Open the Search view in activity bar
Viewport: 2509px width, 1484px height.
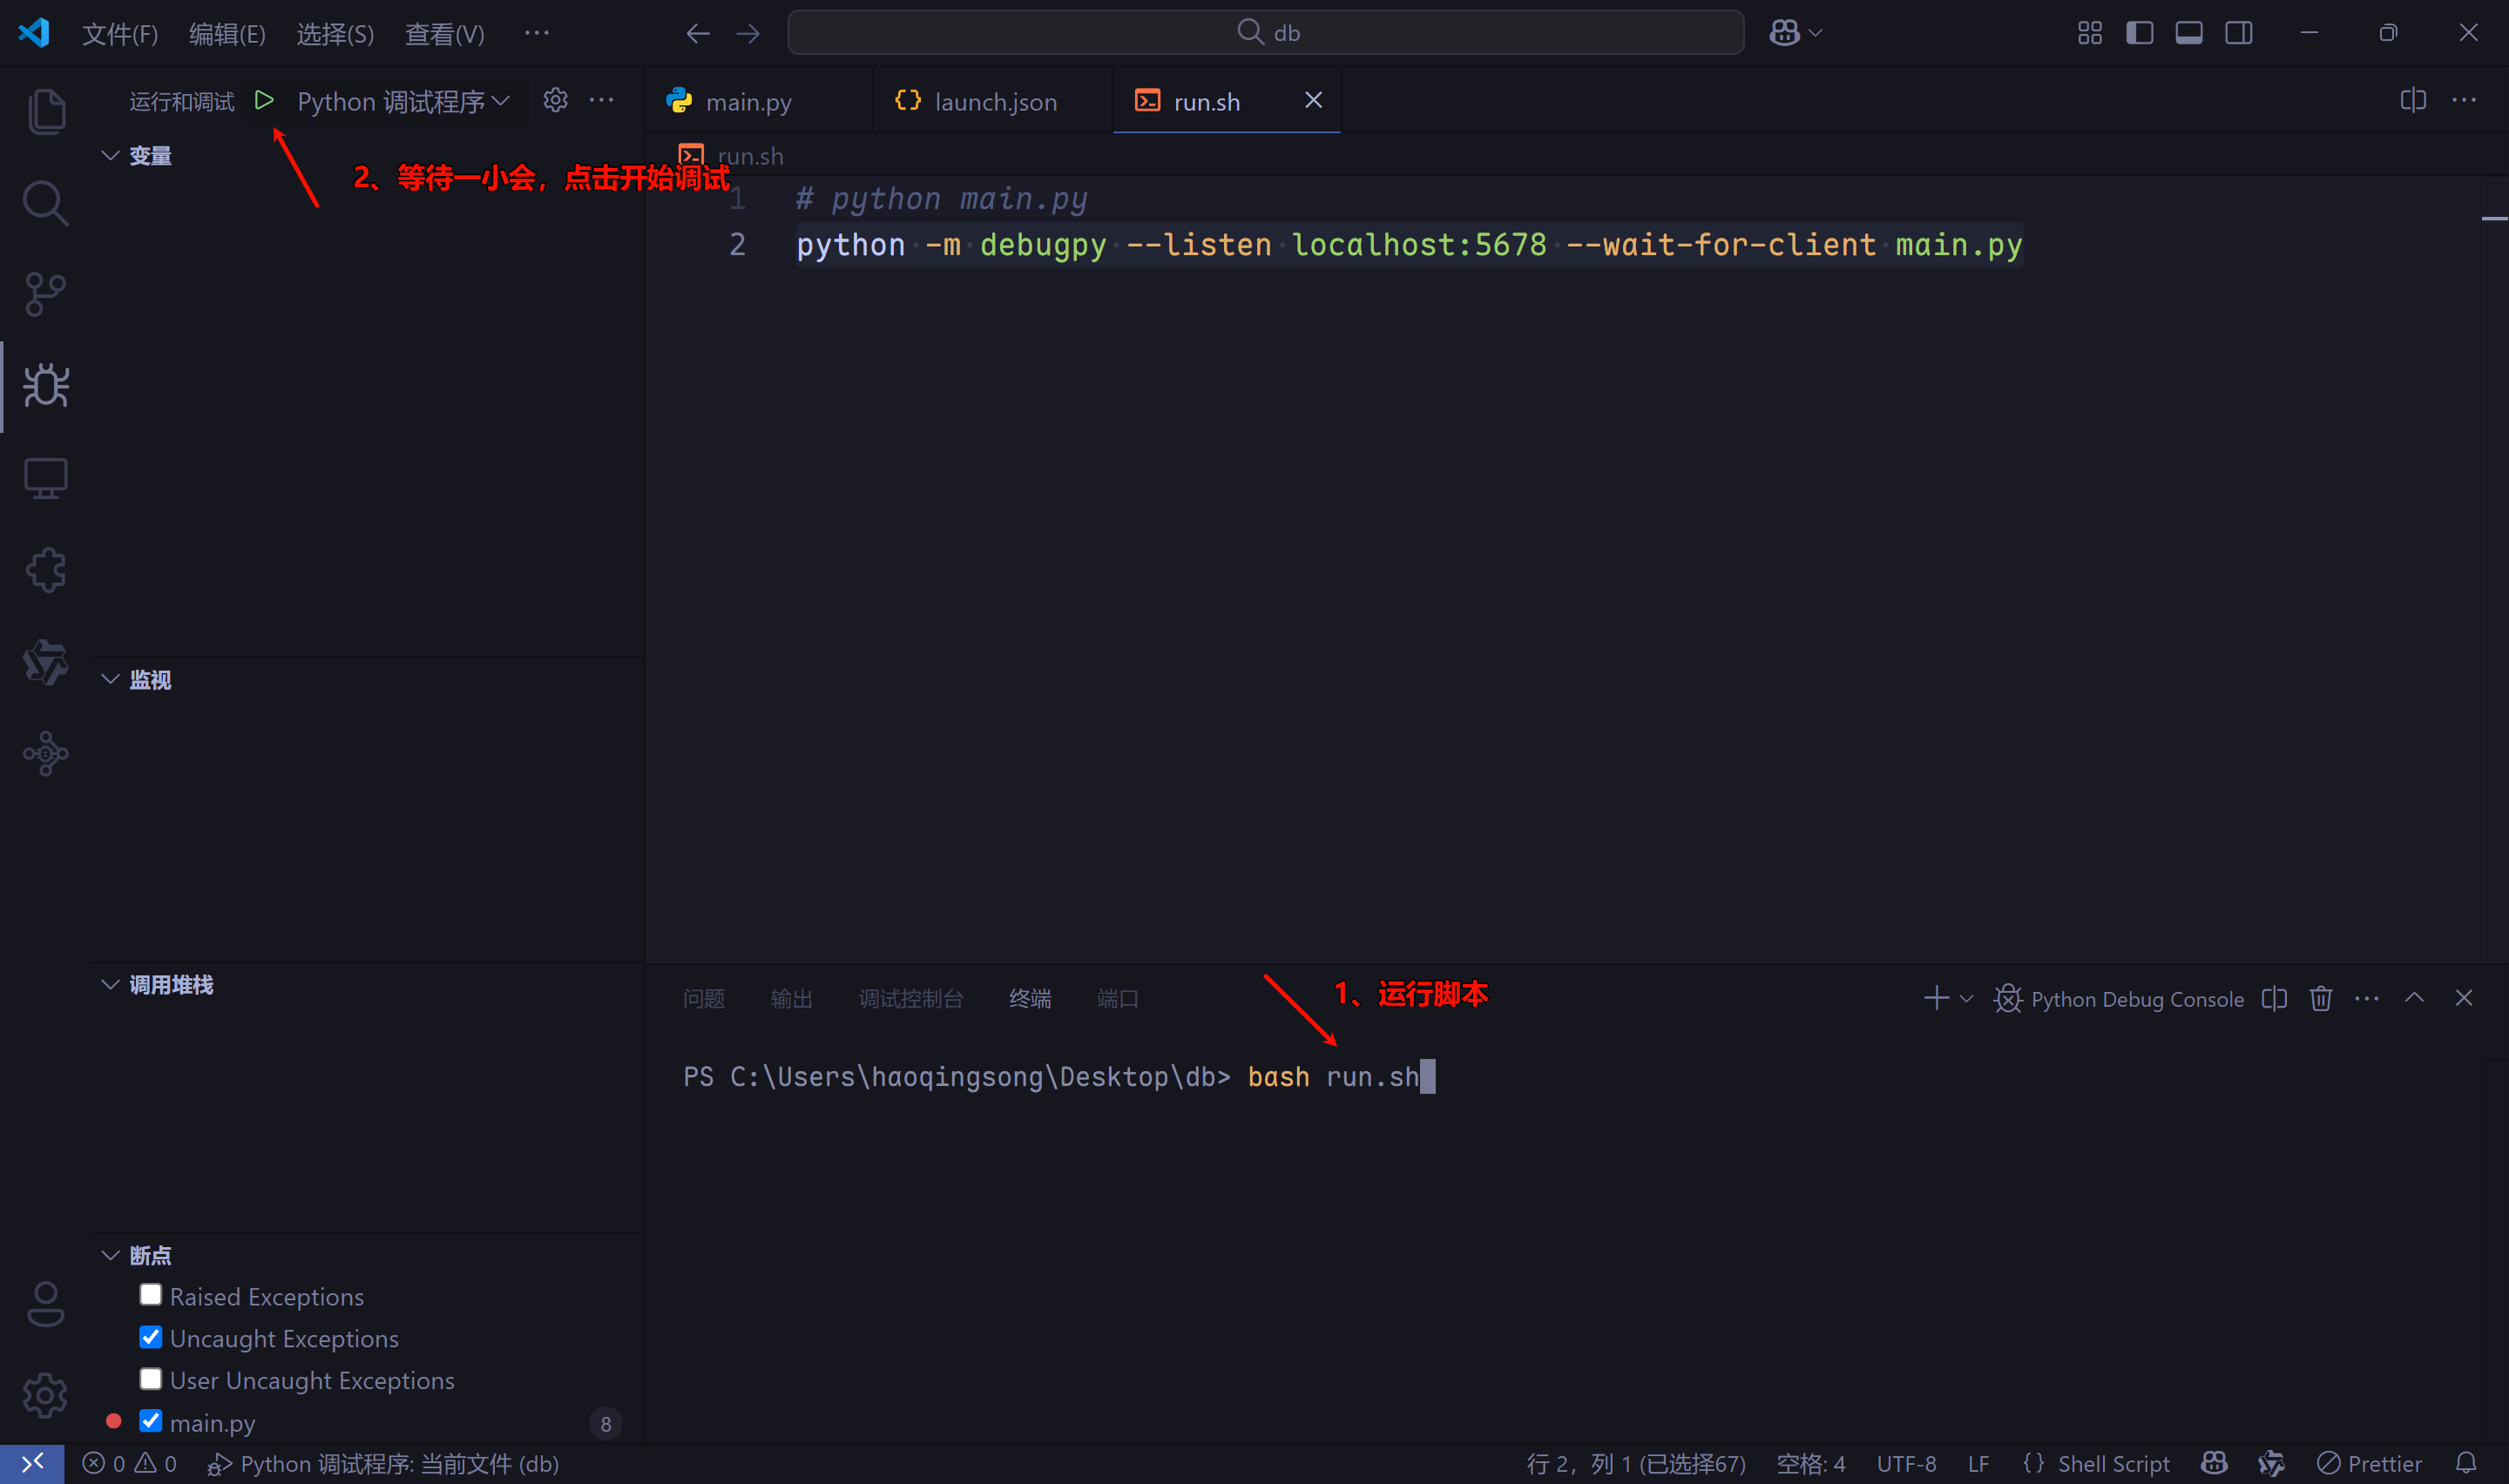[45, 203]
